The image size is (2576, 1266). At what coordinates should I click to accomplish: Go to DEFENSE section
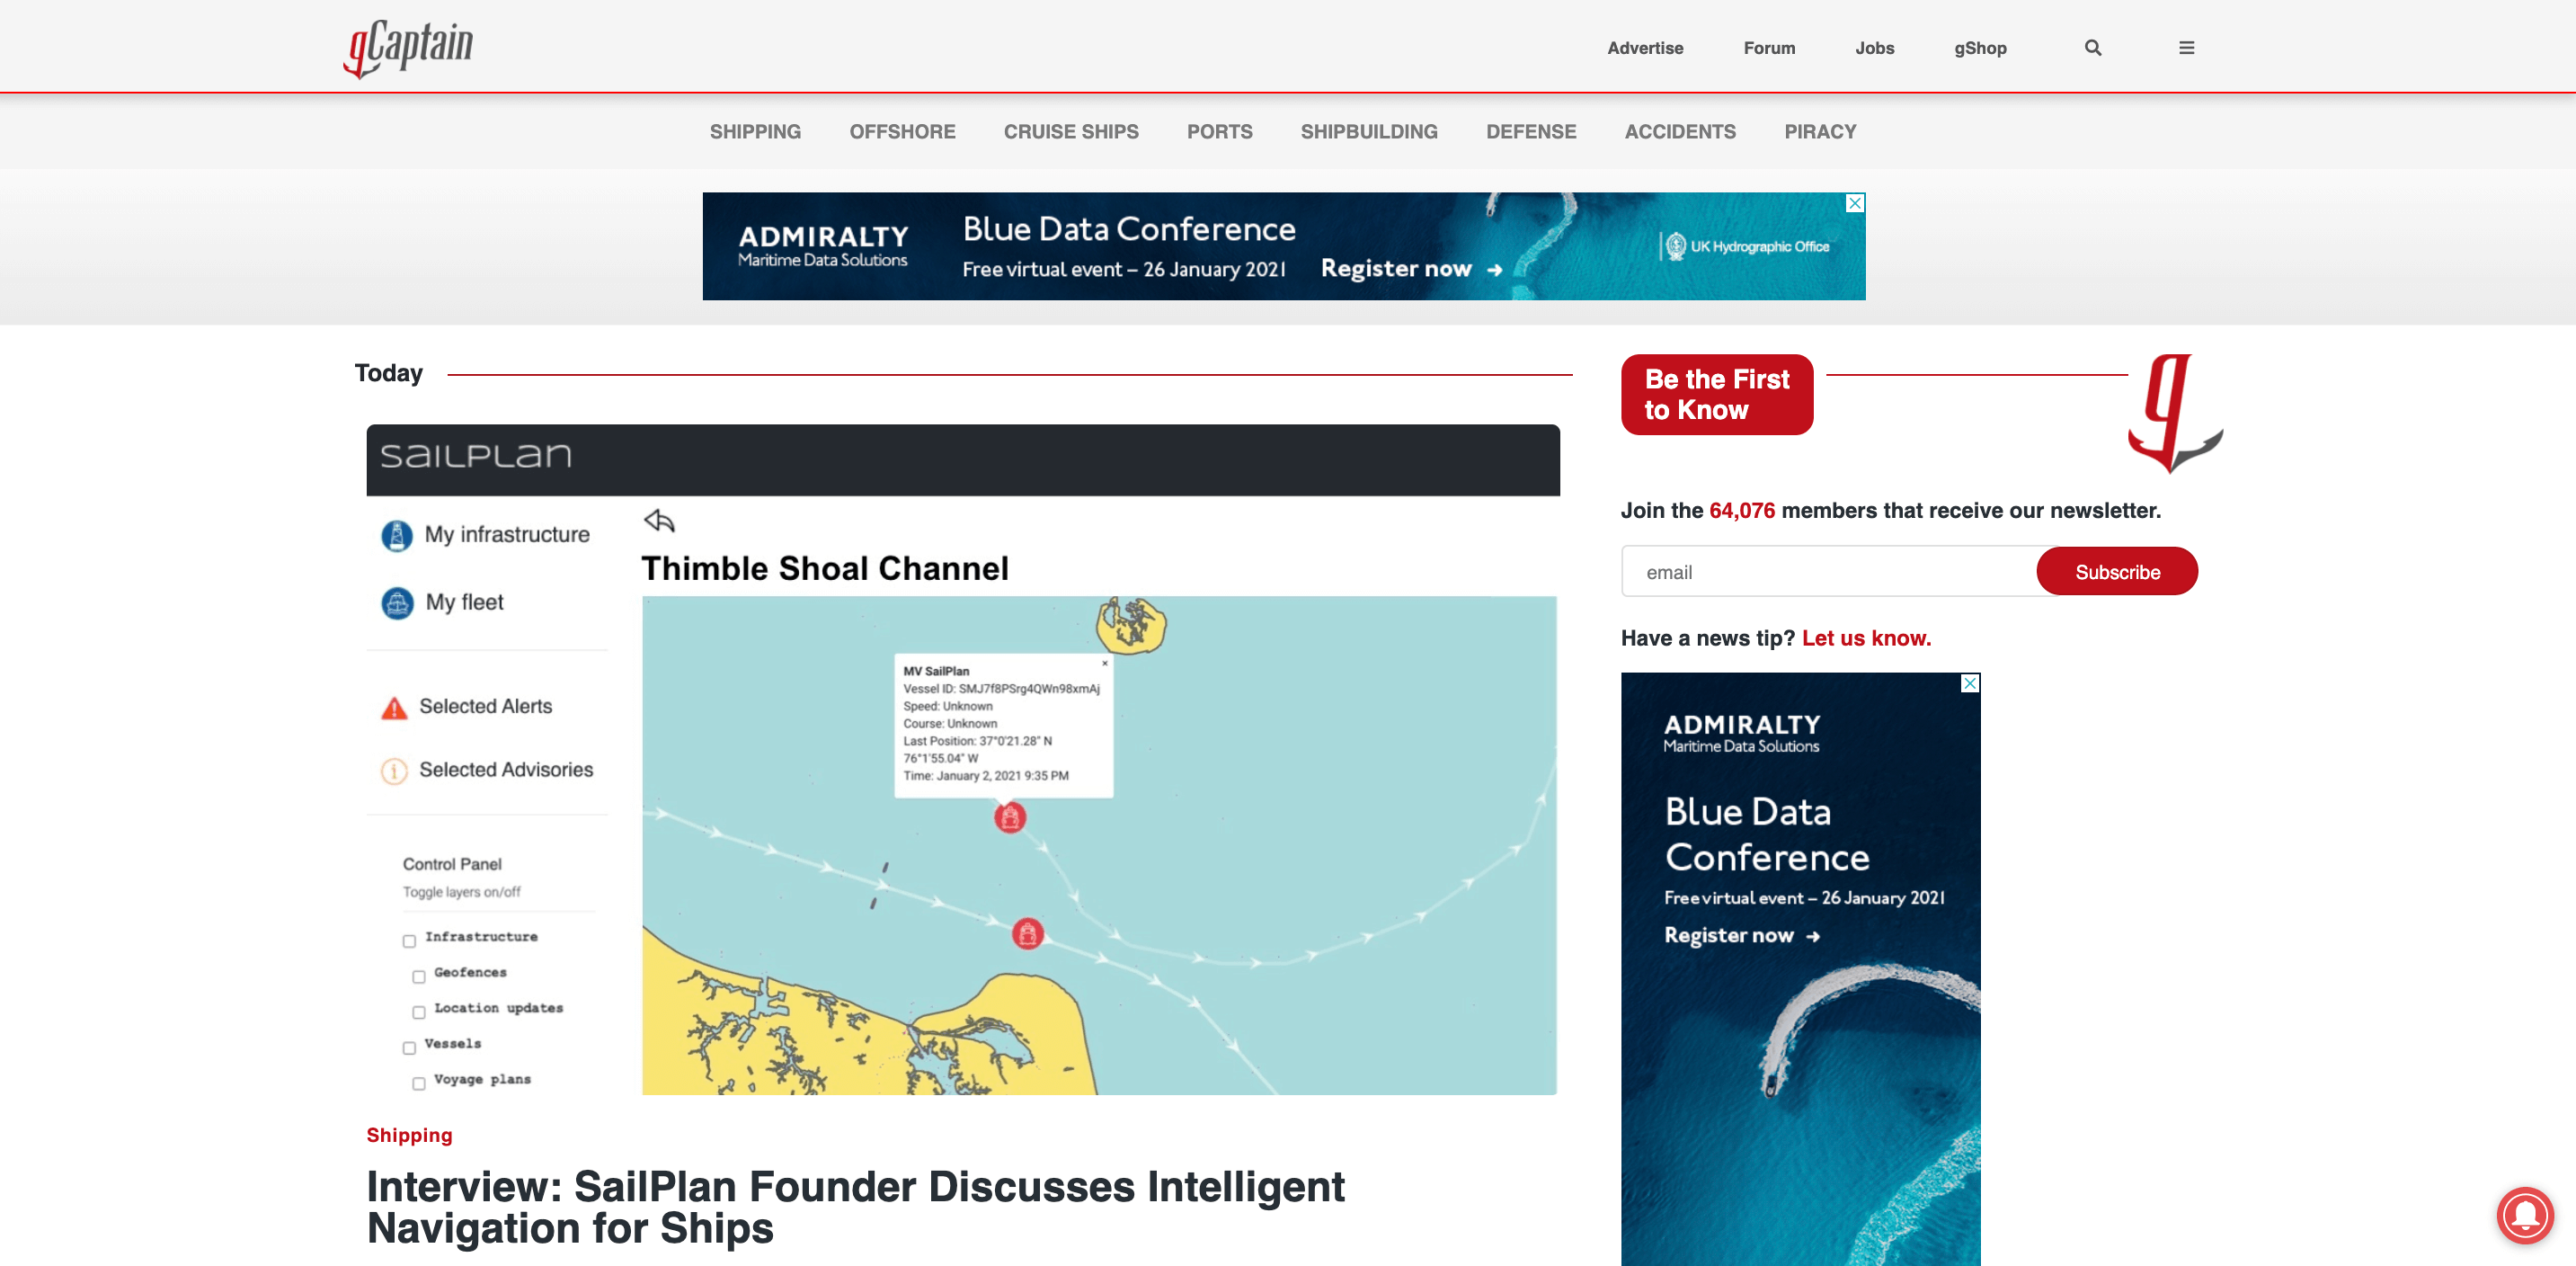point(1531,132)
